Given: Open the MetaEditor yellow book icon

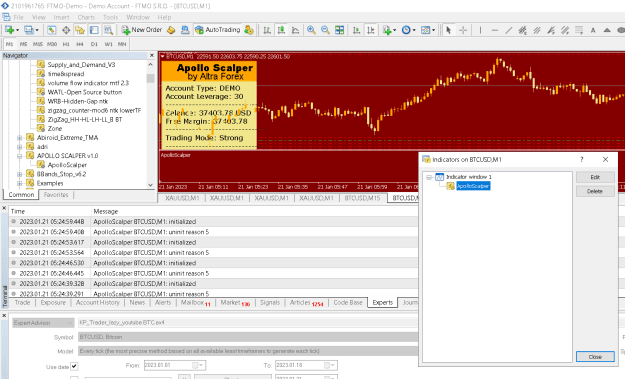Looking at the screenshot, I should 171,30.
